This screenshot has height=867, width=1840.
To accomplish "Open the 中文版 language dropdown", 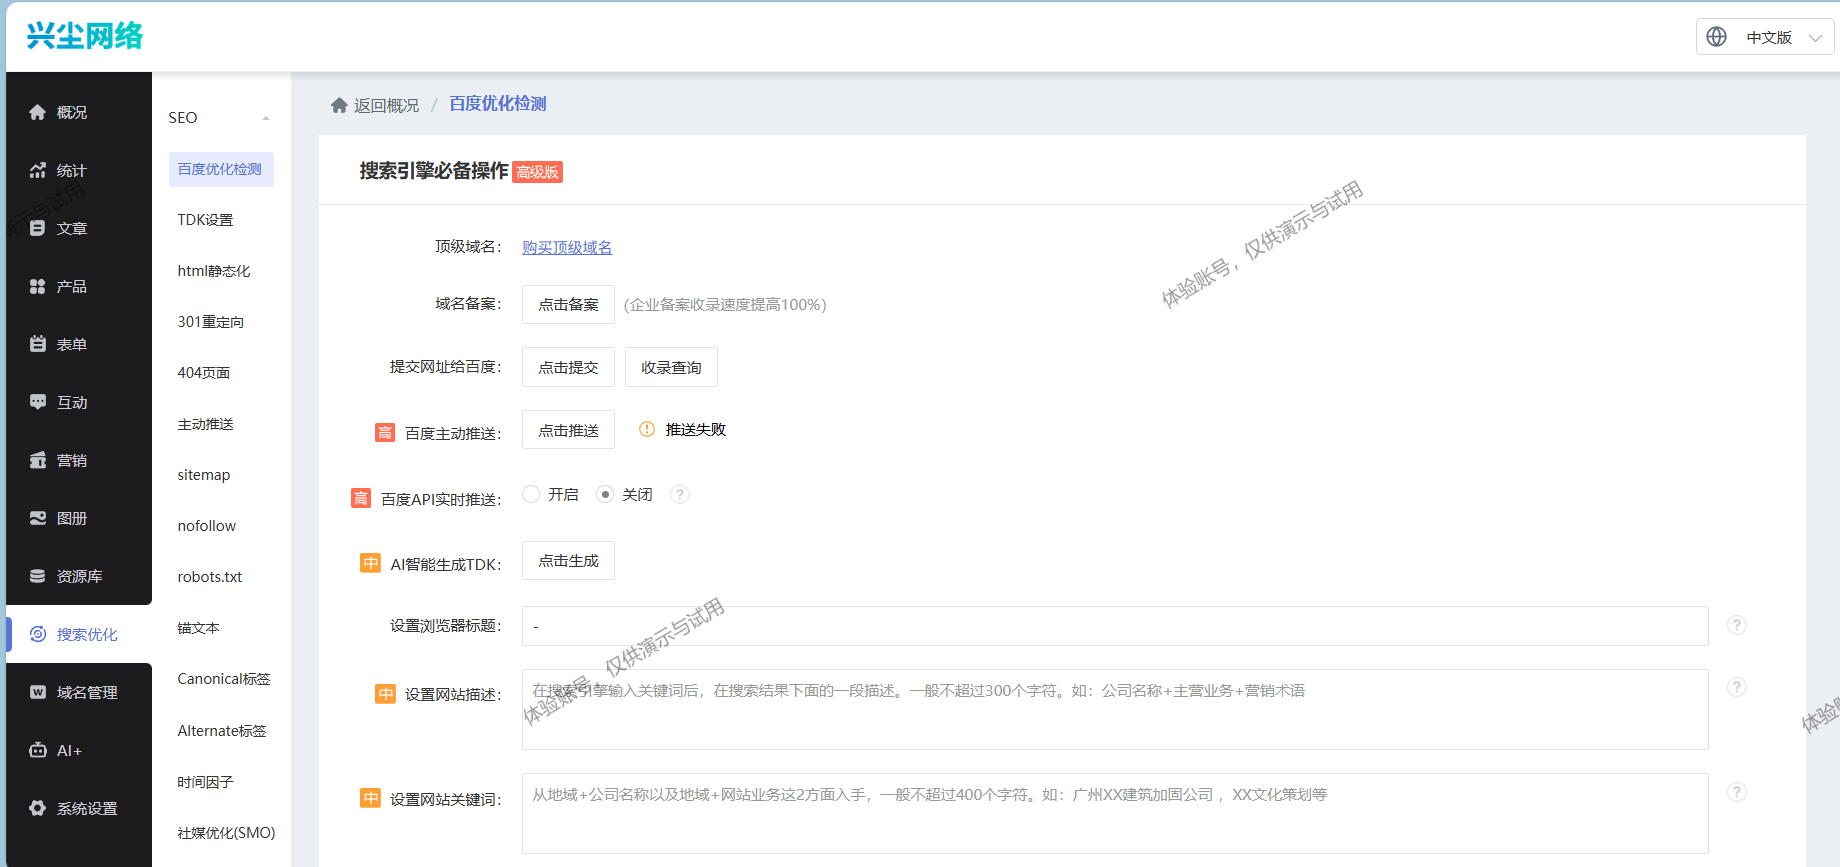I will [1765, 37].
